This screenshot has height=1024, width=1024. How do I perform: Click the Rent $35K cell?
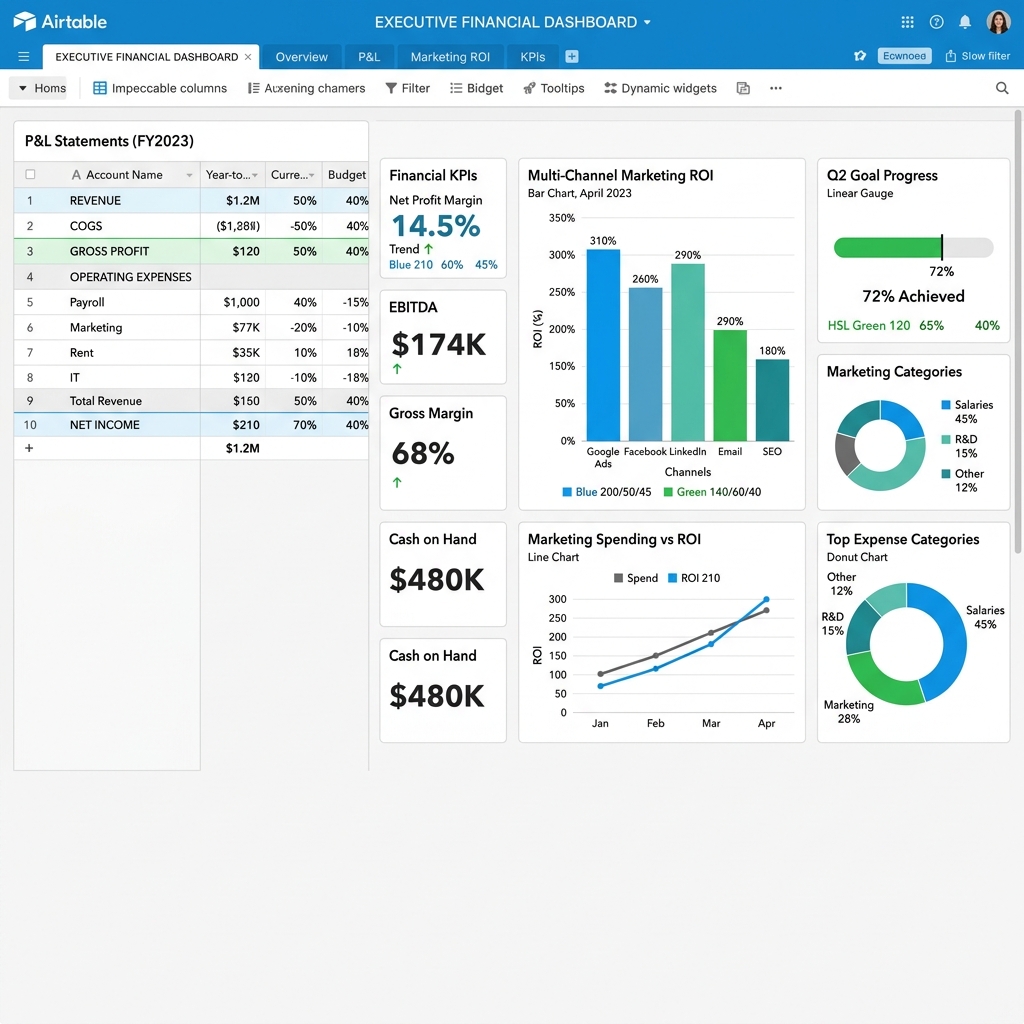233,353
